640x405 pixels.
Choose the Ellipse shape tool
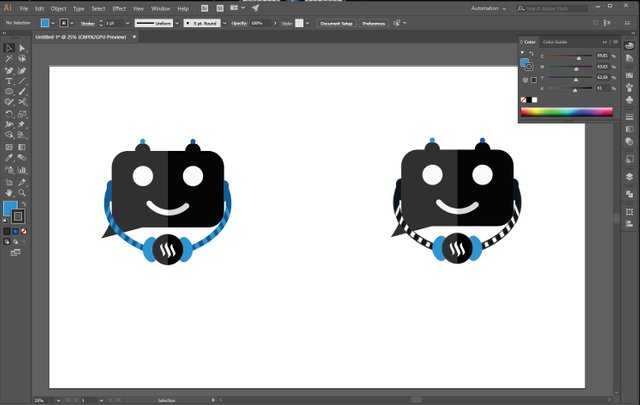(x=9, y=91)
